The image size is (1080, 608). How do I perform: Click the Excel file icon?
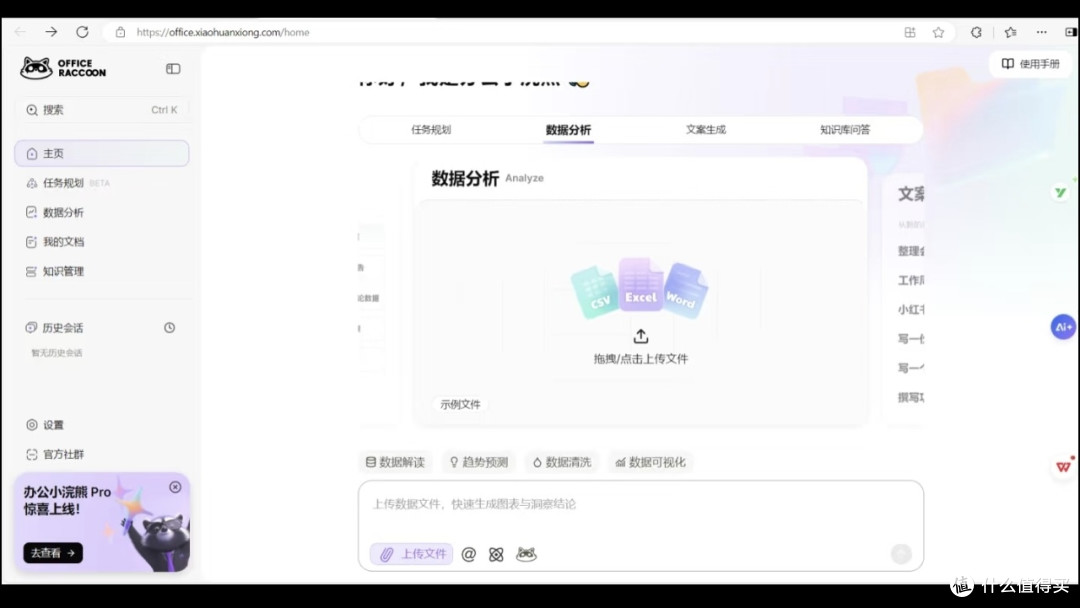coord(641,284)
